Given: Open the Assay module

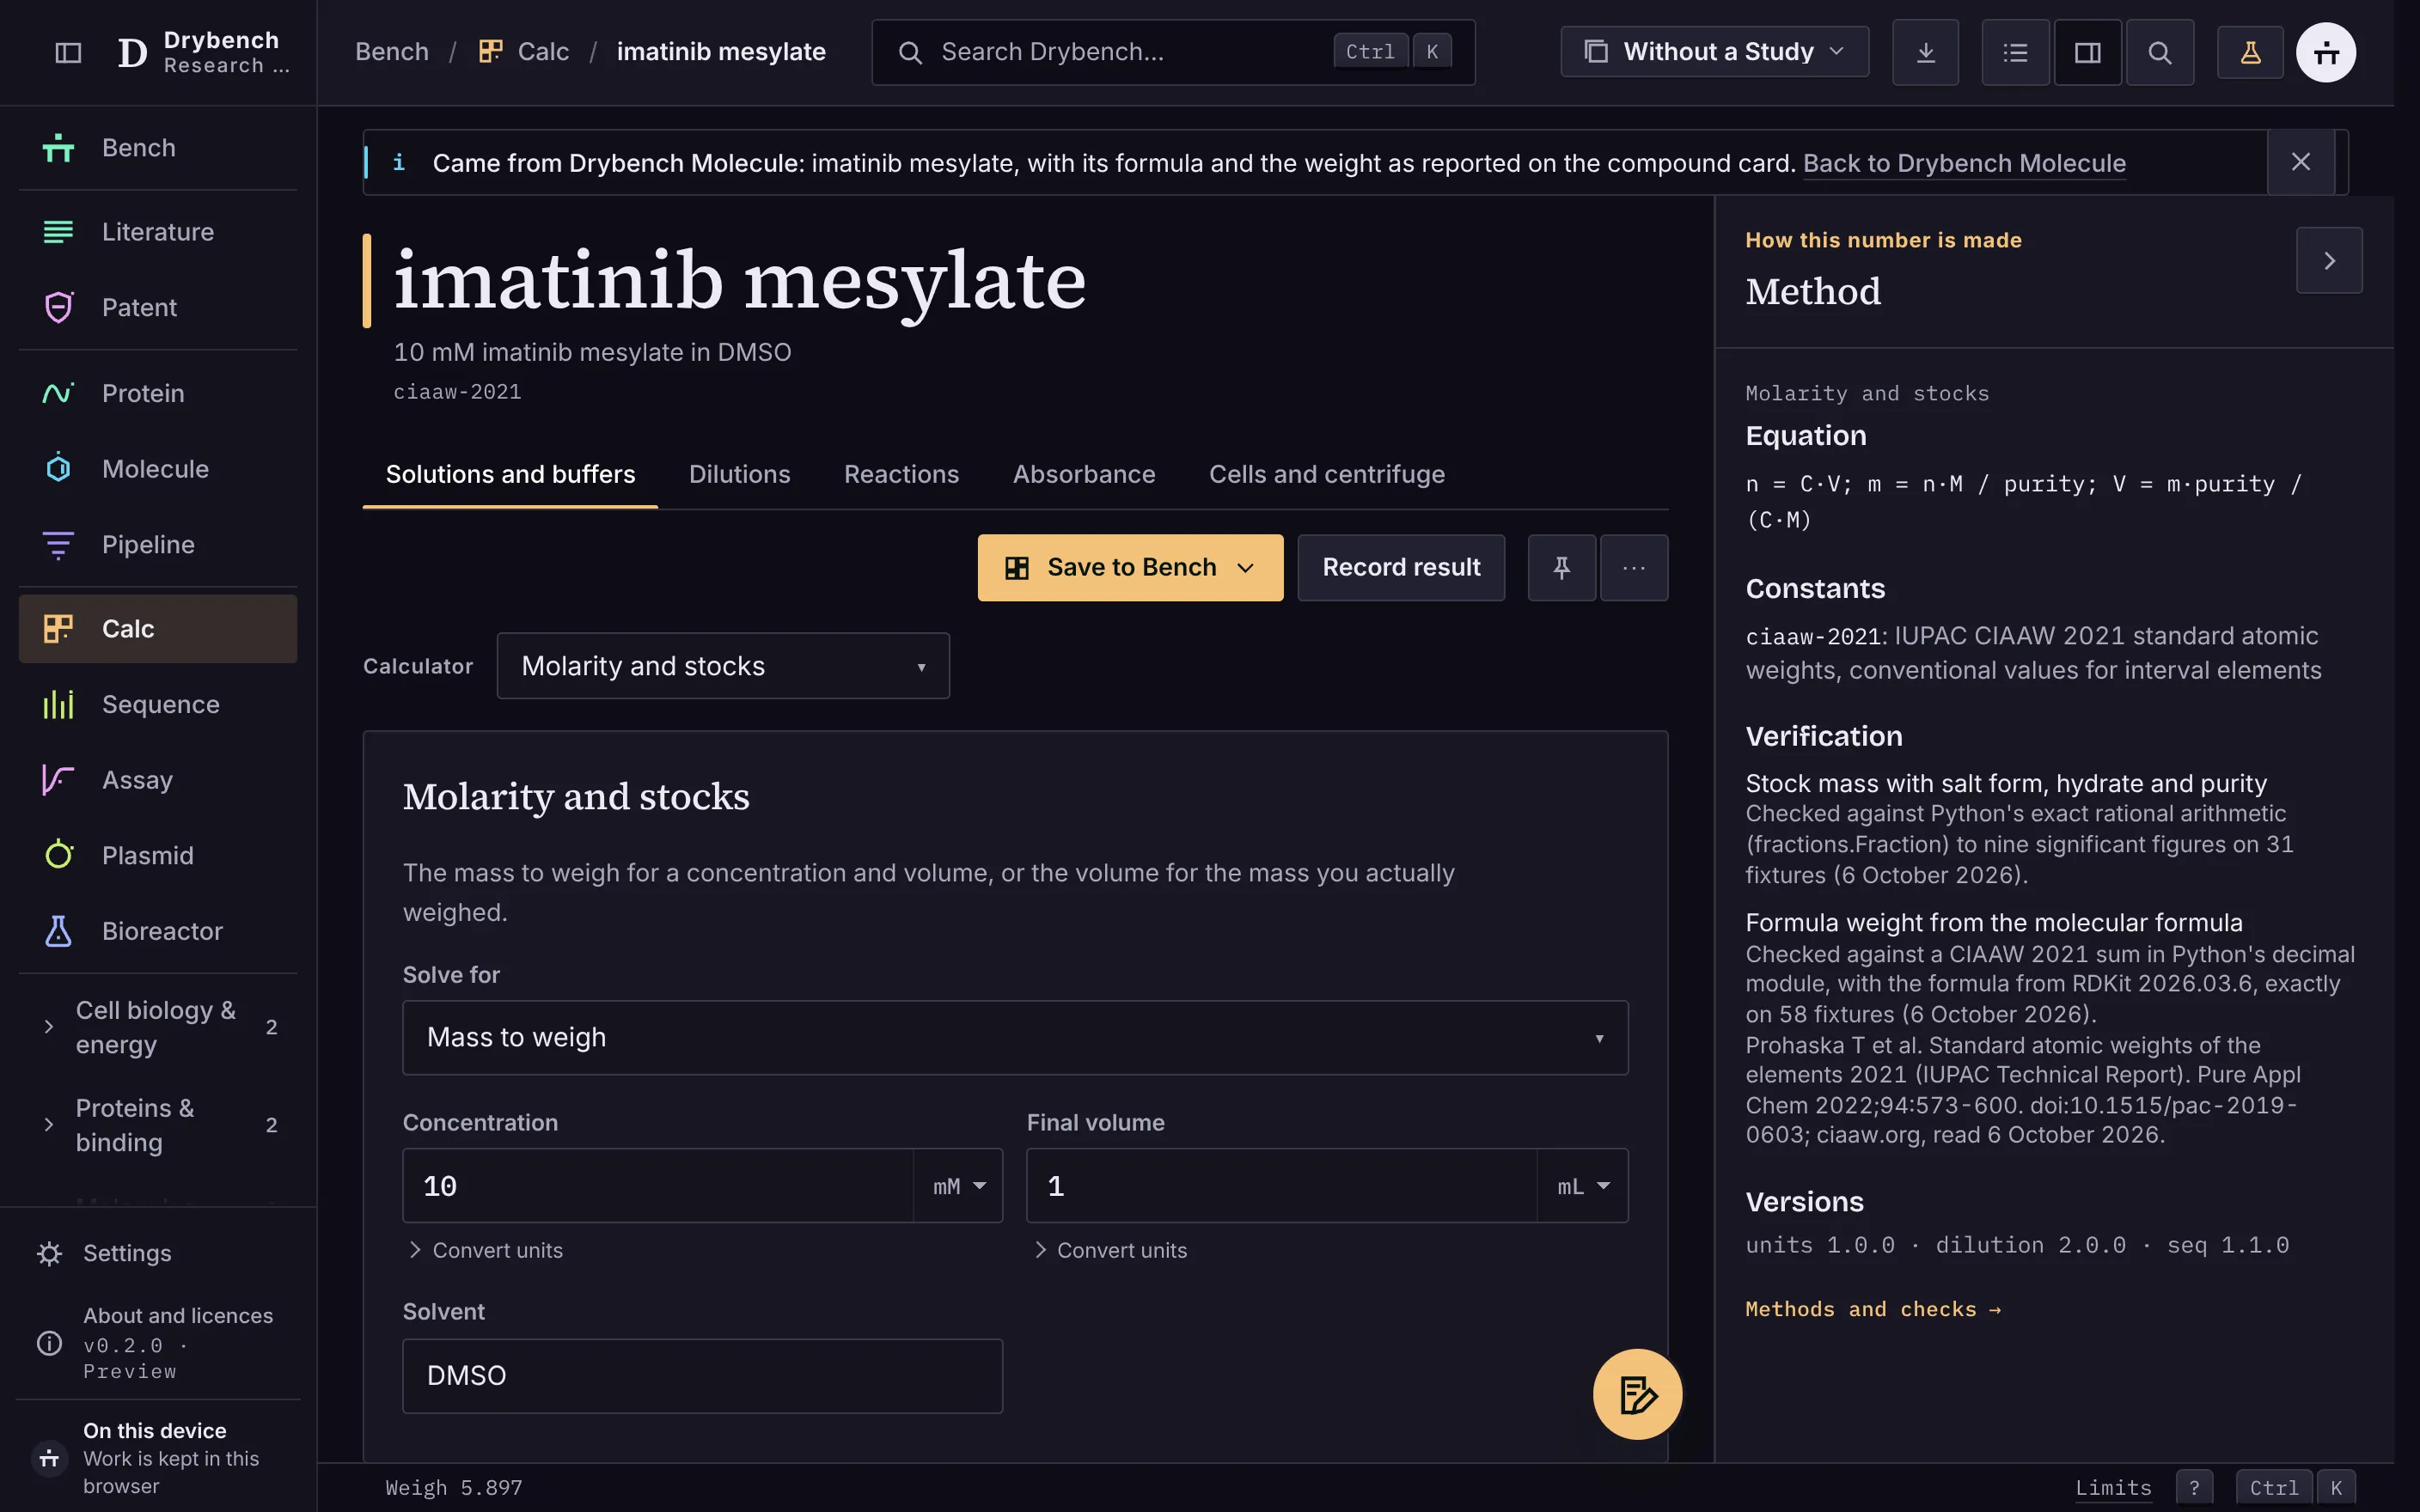Looking at the screenshot, I should 158,780.
